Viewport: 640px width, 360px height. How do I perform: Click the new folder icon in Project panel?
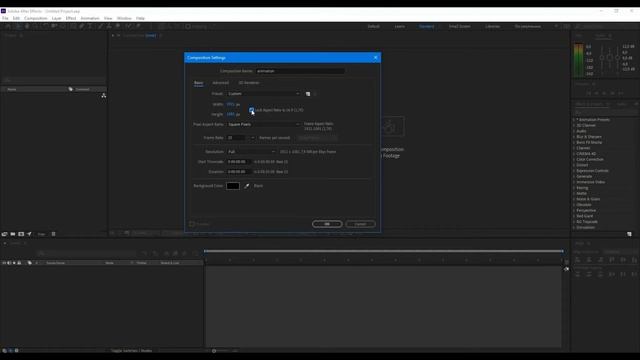click(13, 234)
